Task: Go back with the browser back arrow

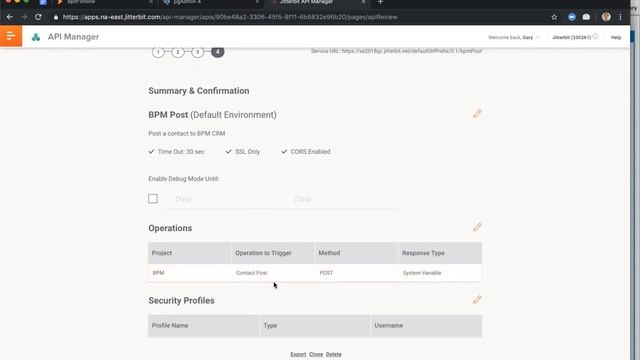Action: pos(10,17)
